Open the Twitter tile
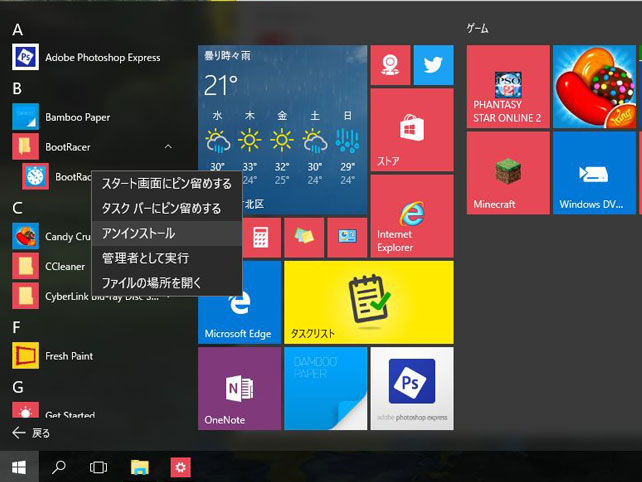642x482 pixels. click(433, 65)
